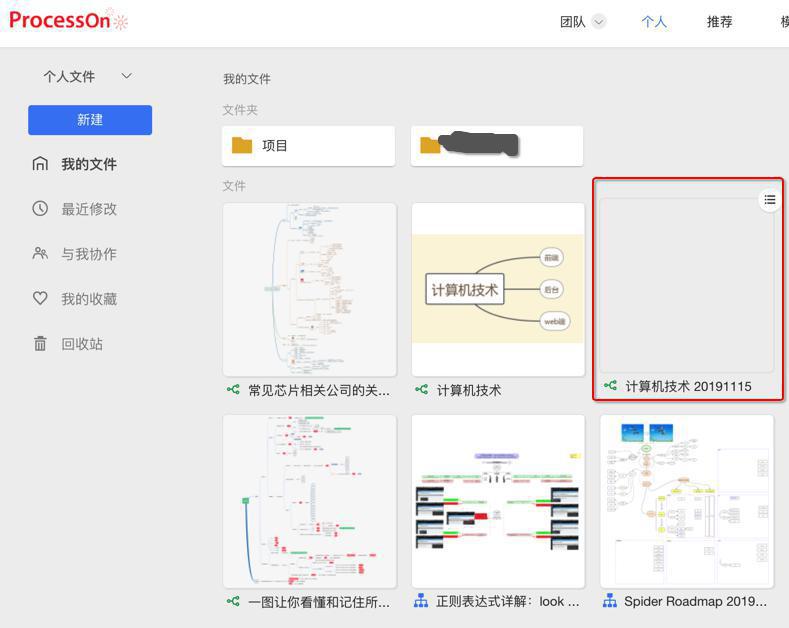The image size is (789, 628).
Task: Go to 我的文件 in sidebar
Action: 89,164
